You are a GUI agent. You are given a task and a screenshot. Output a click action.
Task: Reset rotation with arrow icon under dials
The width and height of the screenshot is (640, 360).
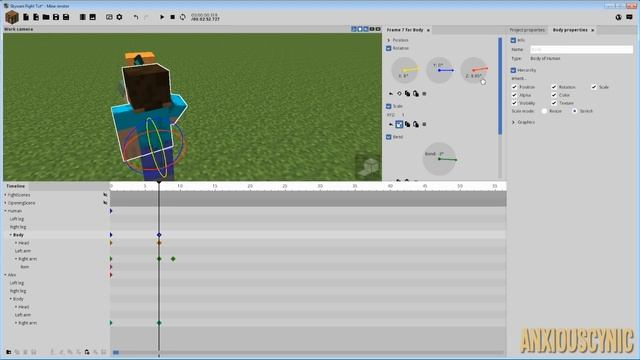point(391,94)
